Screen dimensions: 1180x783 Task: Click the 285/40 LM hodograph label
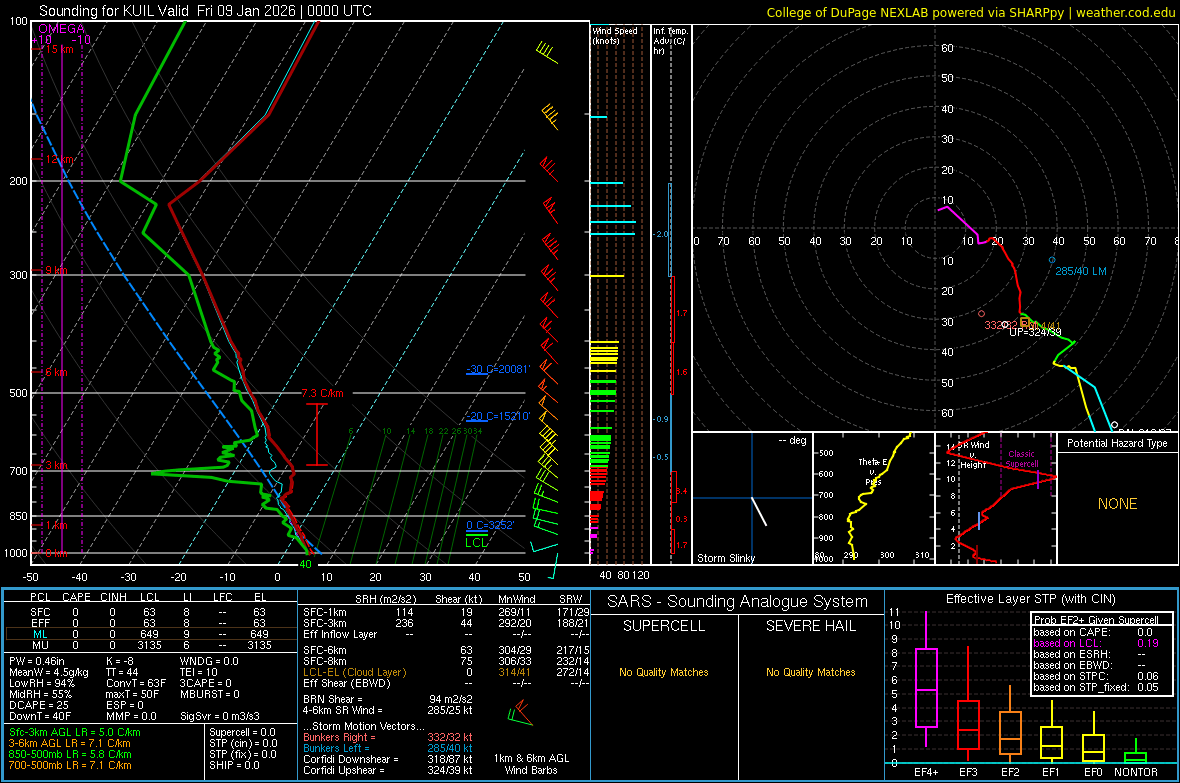(x=1081, y=271)
